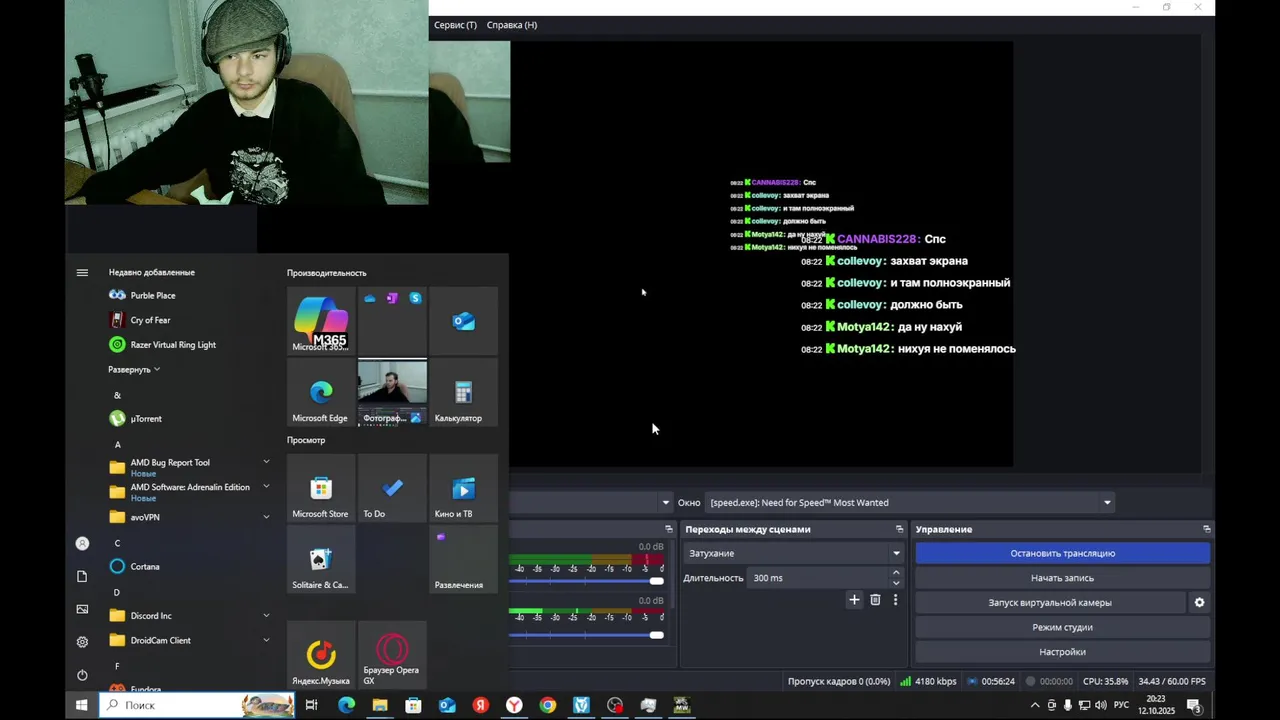Increase Длительность with up arrow
The image size is (1280, 720).
[896, 572]
